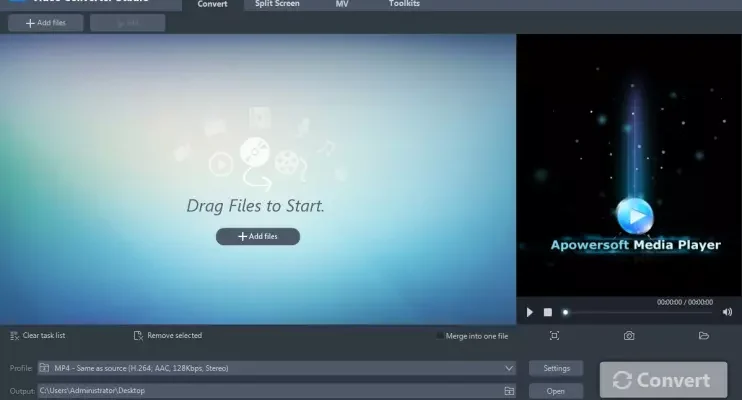Clear task list
This screenshot has width=742, height=400.
[38, 336]
